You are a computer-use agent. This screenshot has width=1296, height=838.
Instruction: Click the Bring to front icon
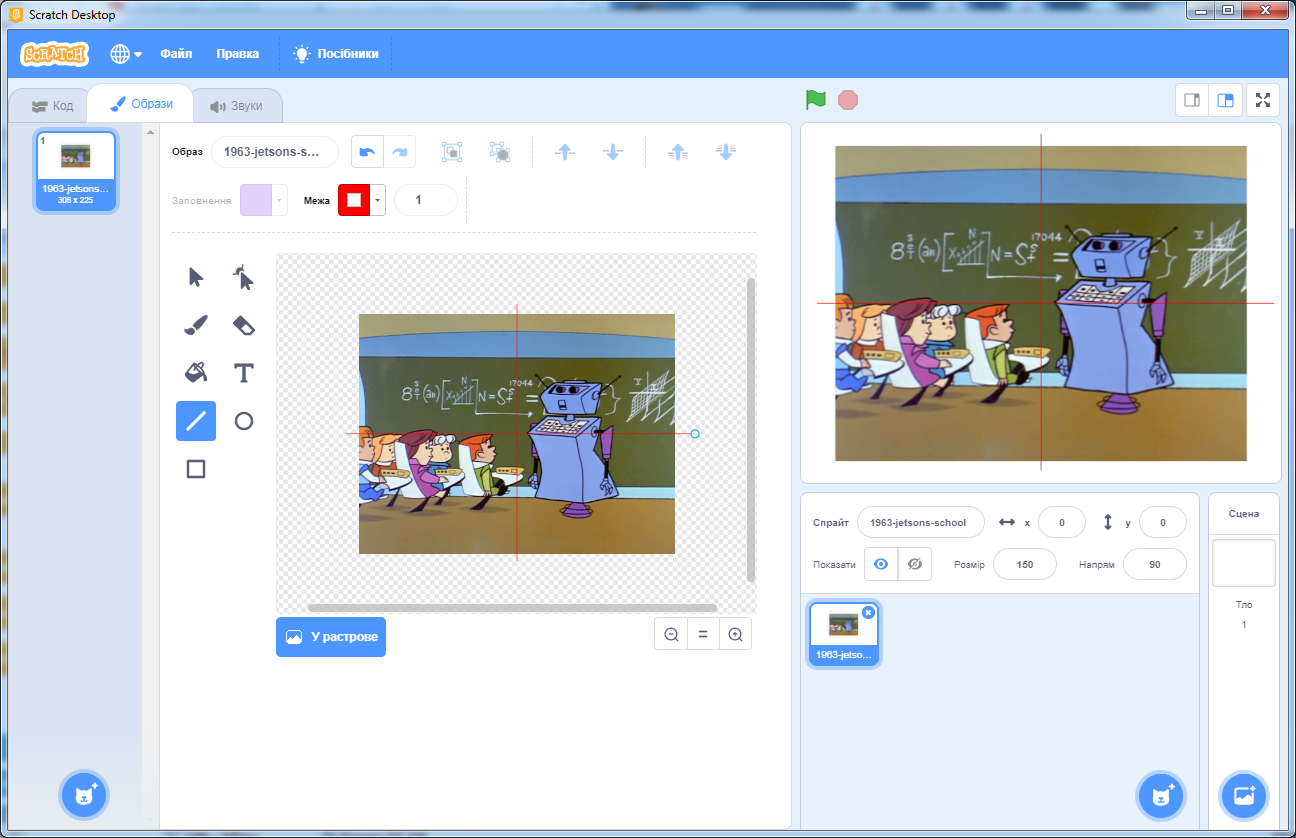tap(678, 152)
